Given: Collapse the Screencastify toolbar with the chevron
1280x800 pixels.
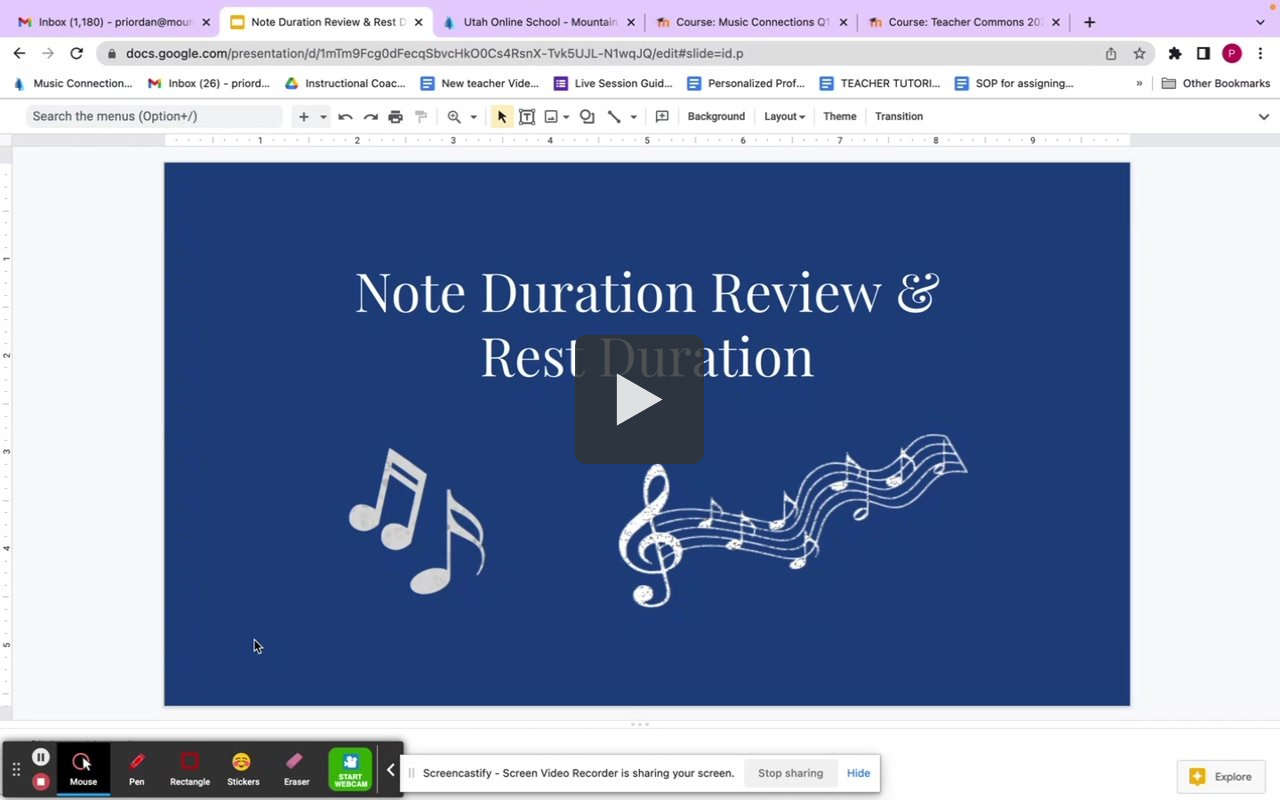Looking at the screenshot, I should coord(391,769).
